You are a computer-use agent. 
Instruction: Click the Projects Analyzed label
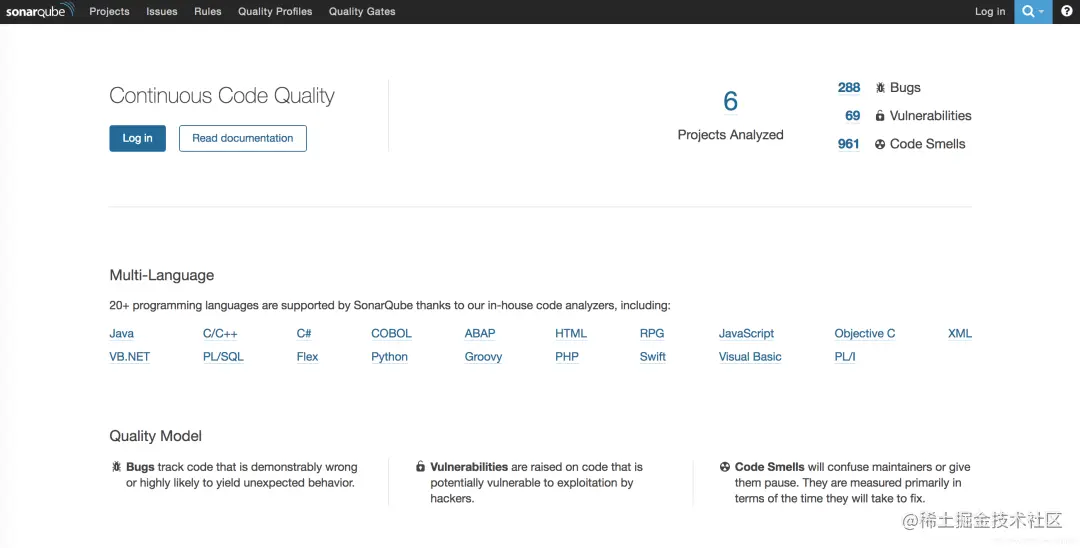[x=730, y=135]
